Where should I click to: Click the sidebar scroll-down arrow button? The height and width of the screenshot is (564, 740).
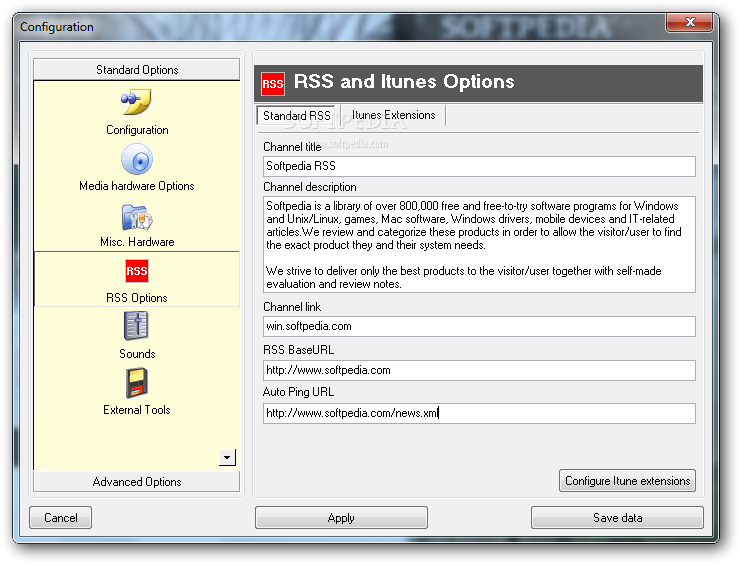tap(227, 457)
